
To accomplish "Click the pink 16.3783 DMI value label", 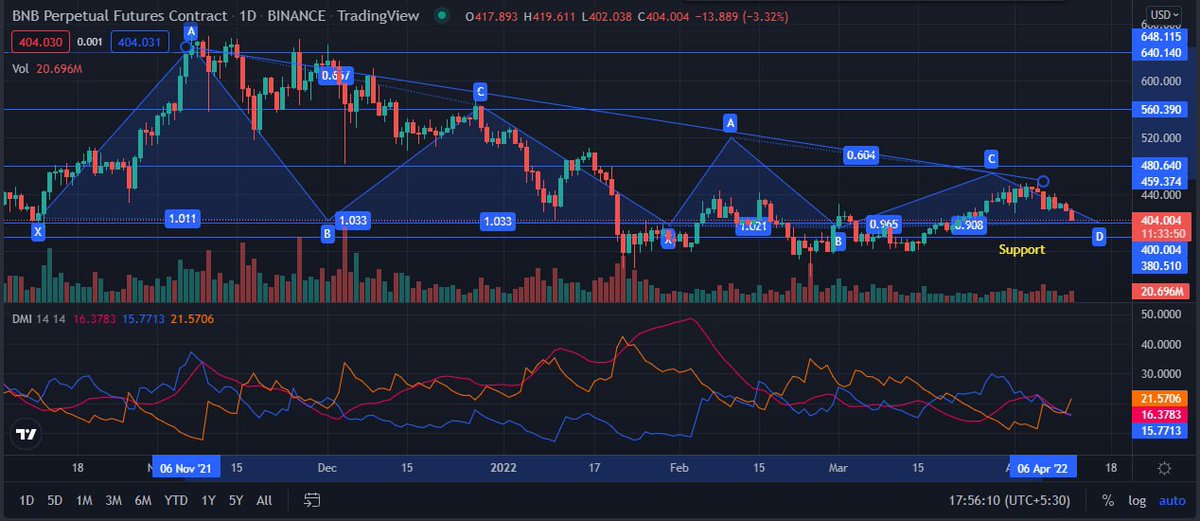I will pos(1161,414).
